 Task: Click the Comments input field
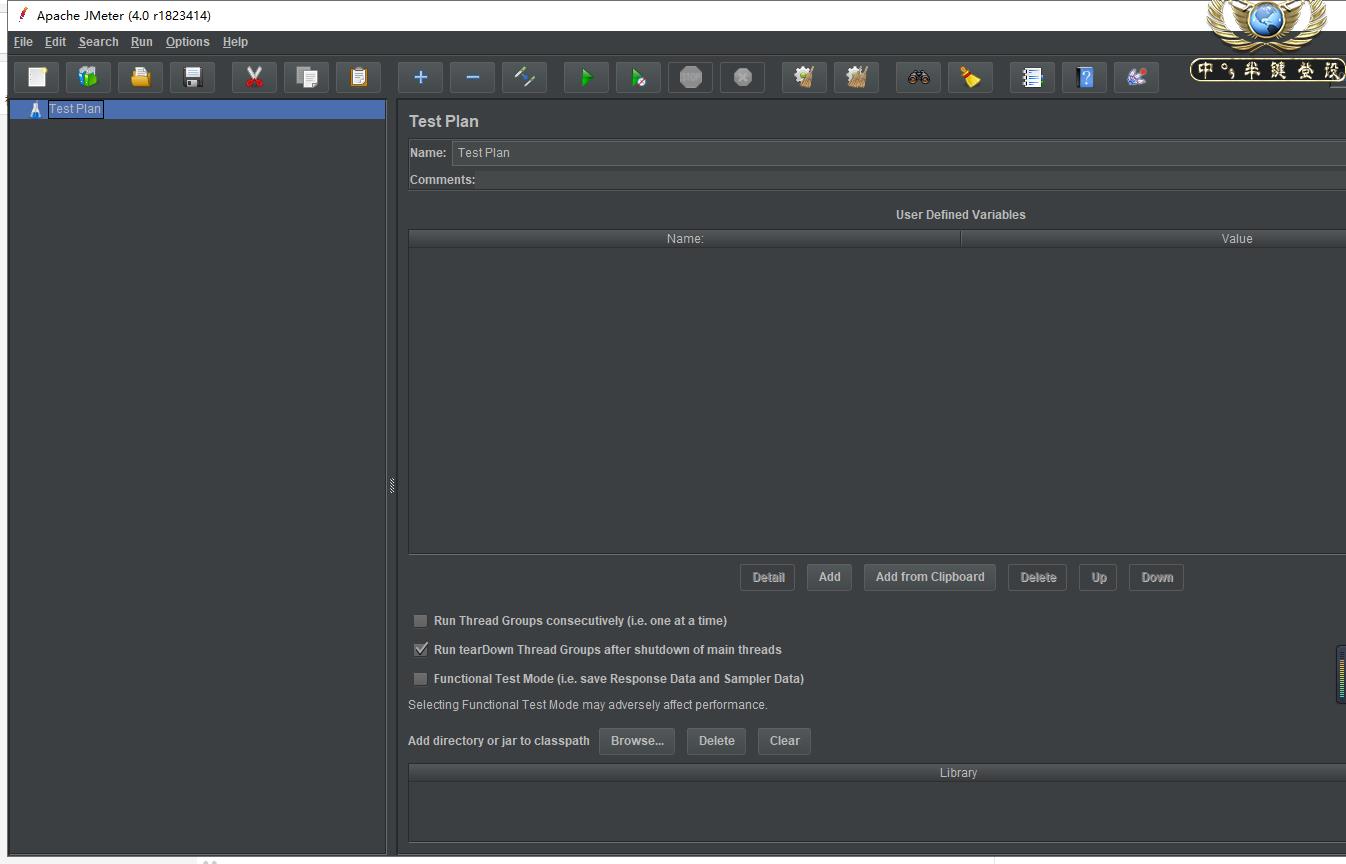(913, 180)
